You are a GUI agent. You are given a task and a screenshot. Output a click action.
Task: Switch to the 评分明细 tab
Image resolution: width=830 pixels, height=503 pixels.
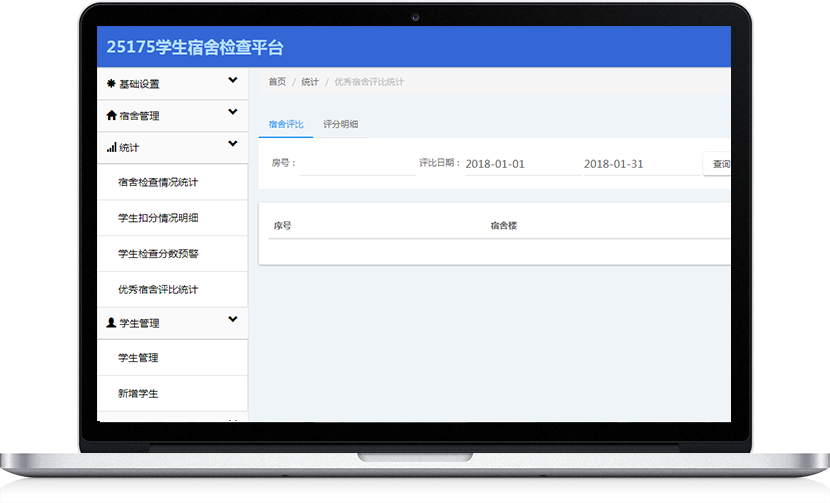340,125
